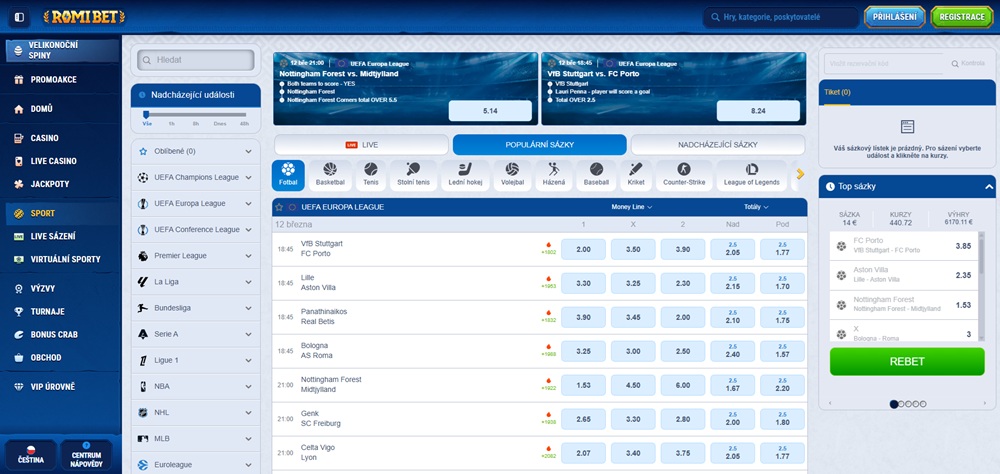The image size is (1000, 474).
Task: Open the Money Line dropdown
Action: point(632,207)
